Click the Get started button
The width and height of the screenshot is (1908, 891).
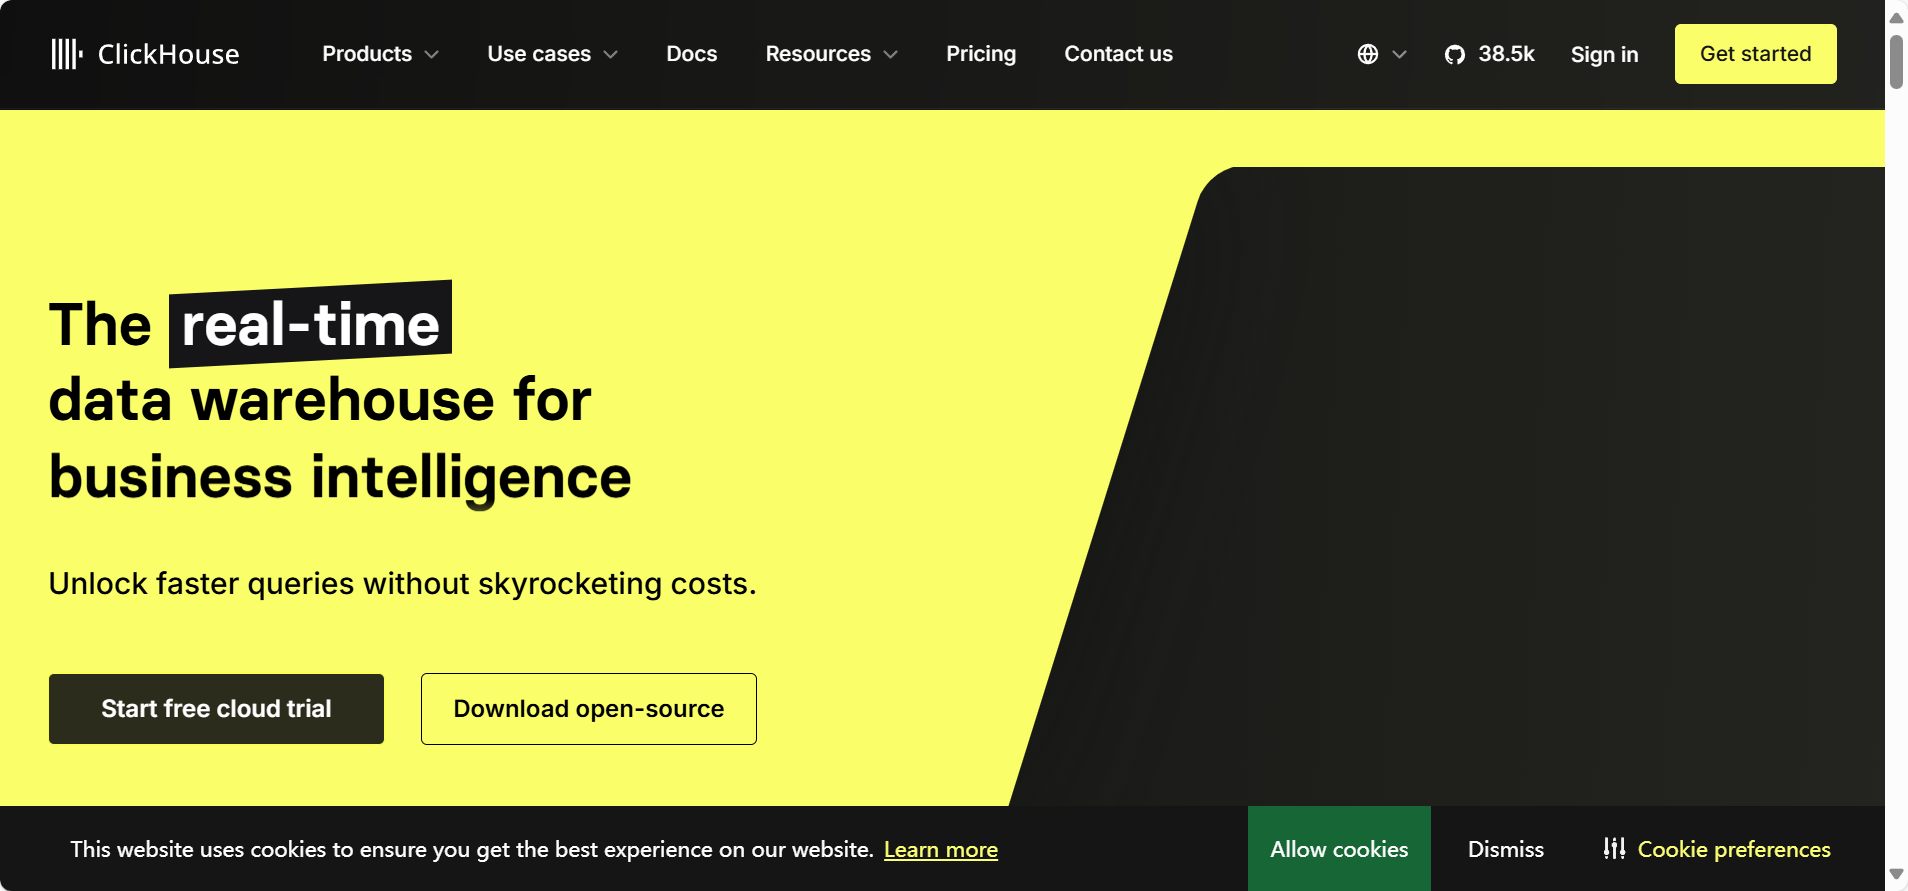(1755, 54)
